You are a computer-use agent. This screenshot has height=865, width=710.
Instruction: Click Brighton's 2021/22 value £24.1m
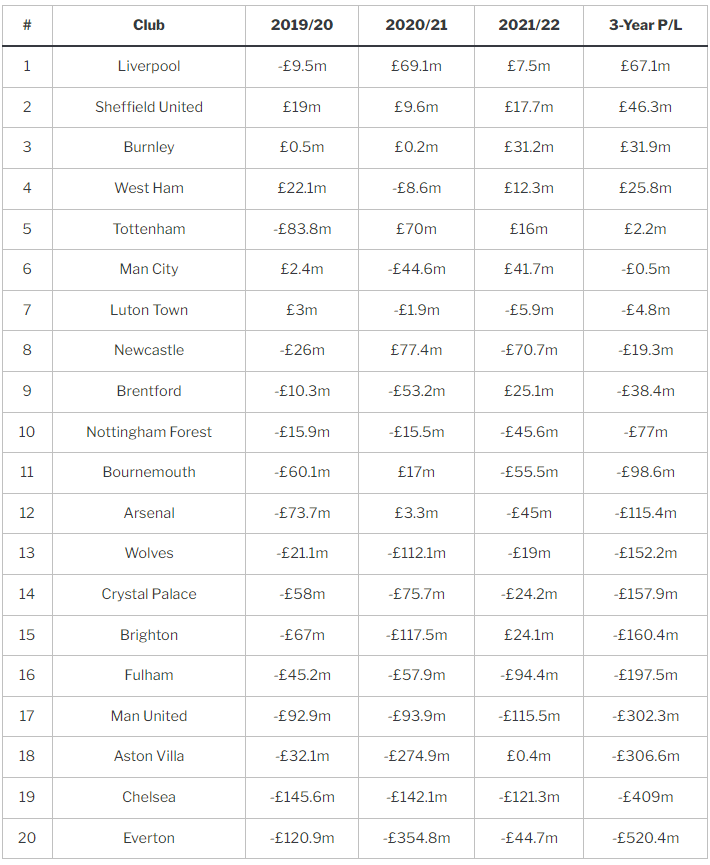pyautogui.click(x=529, y=635)
